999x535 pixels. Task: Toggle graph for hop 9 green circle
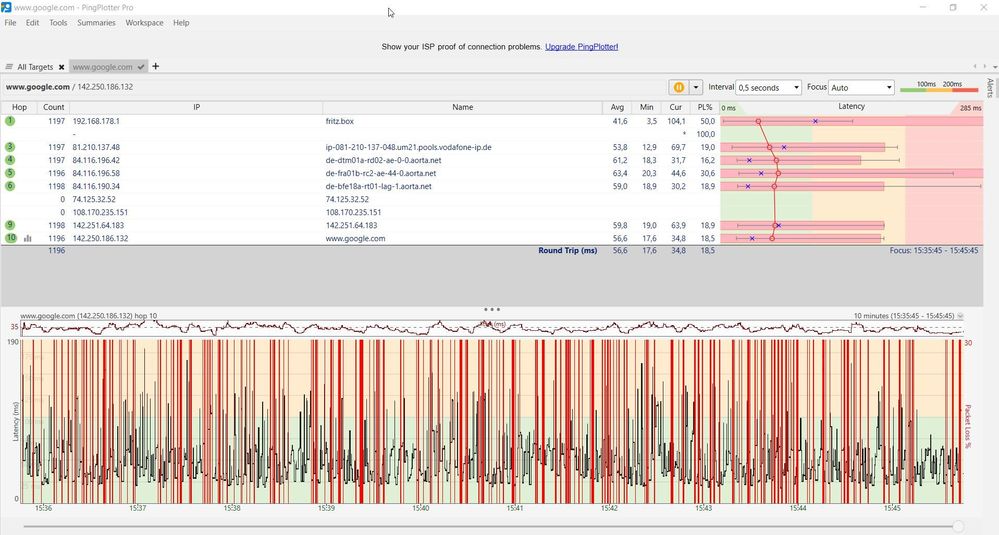tap(10, 225)
